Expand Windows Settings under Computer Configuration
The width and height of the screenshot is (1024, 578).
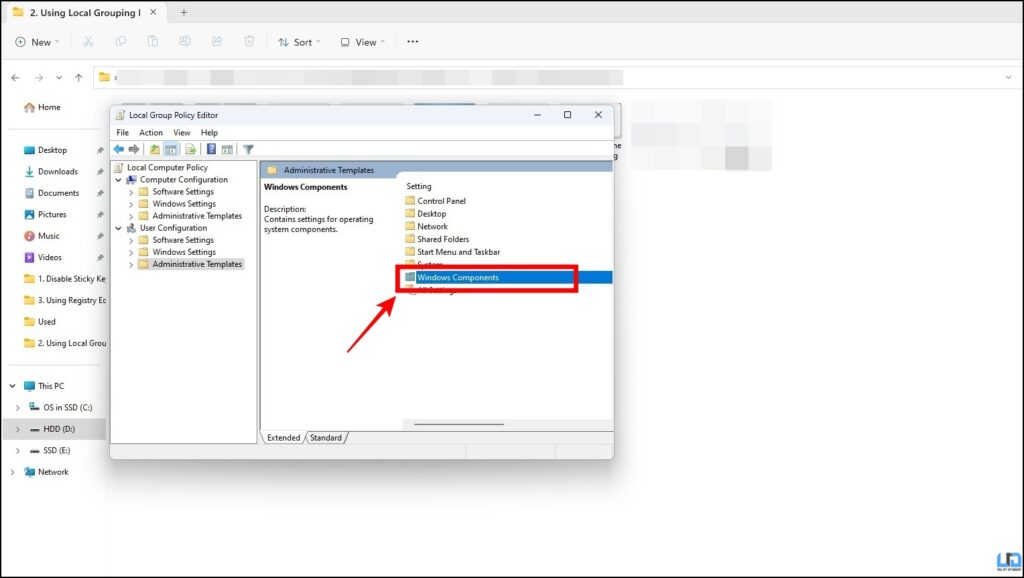131,204
